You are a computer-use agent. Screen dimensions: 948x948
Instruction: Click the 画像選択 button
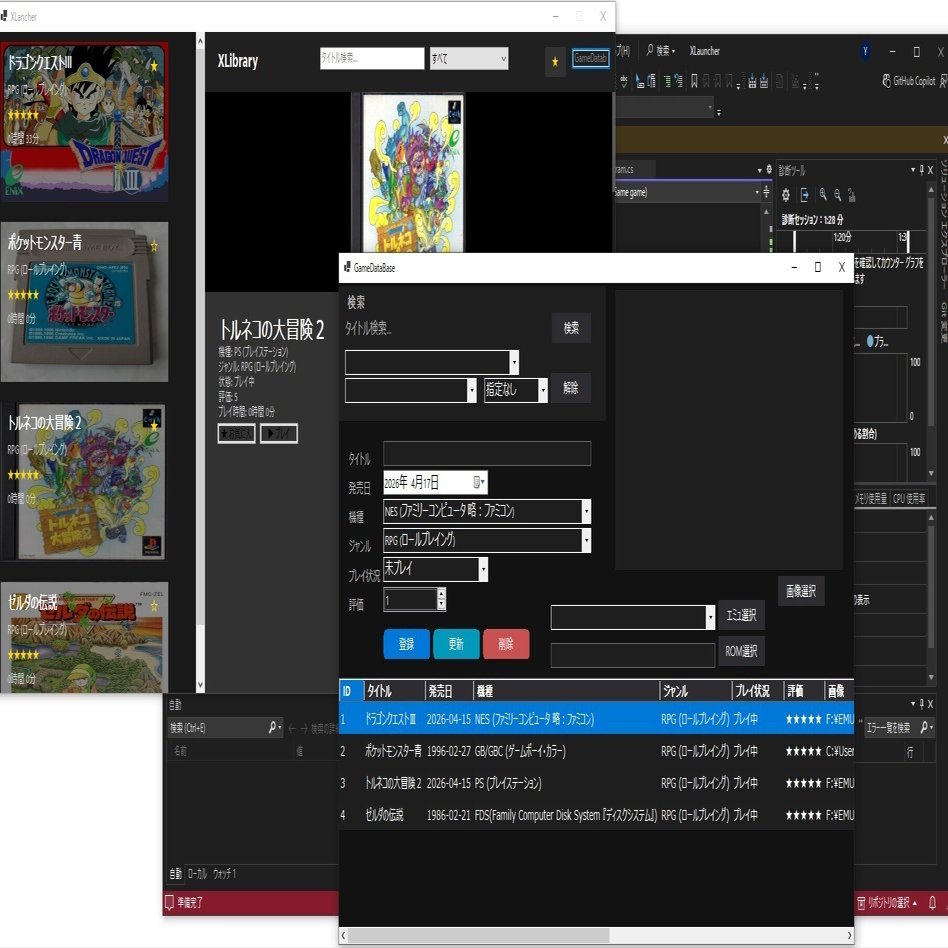[800, 591]
